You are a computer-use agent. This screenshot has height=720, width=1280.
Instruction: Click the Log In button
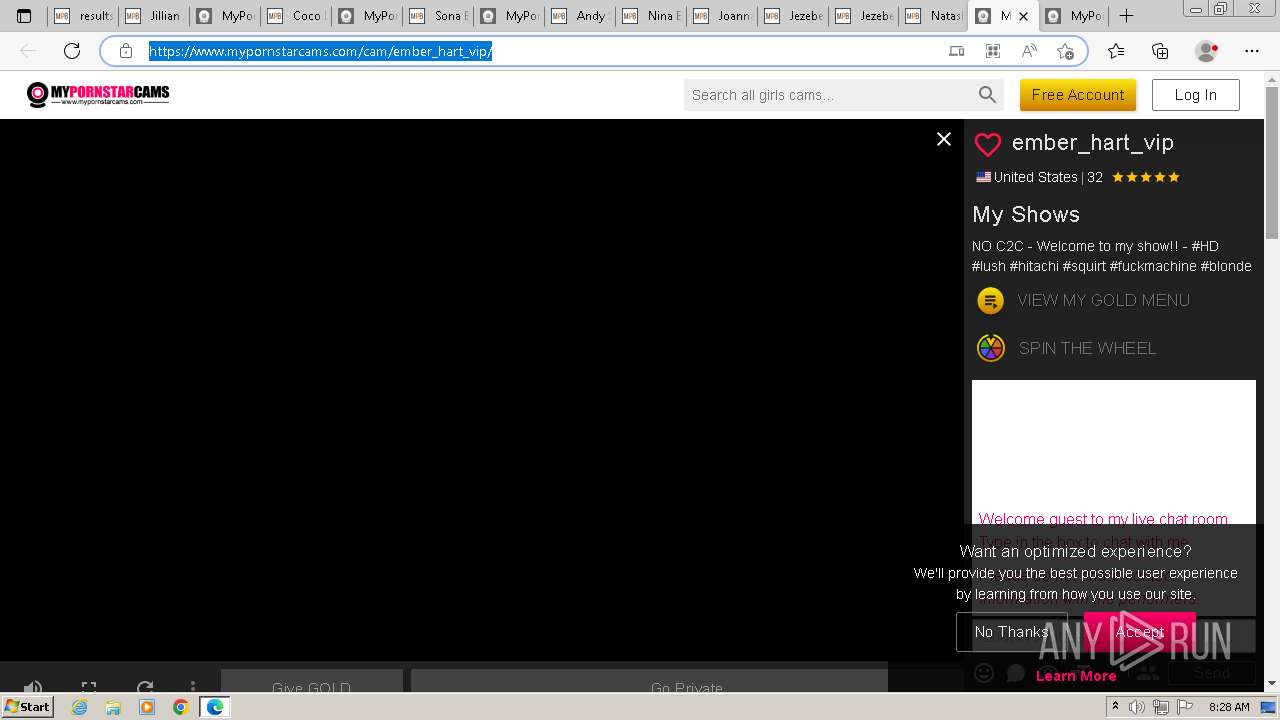1196,95
